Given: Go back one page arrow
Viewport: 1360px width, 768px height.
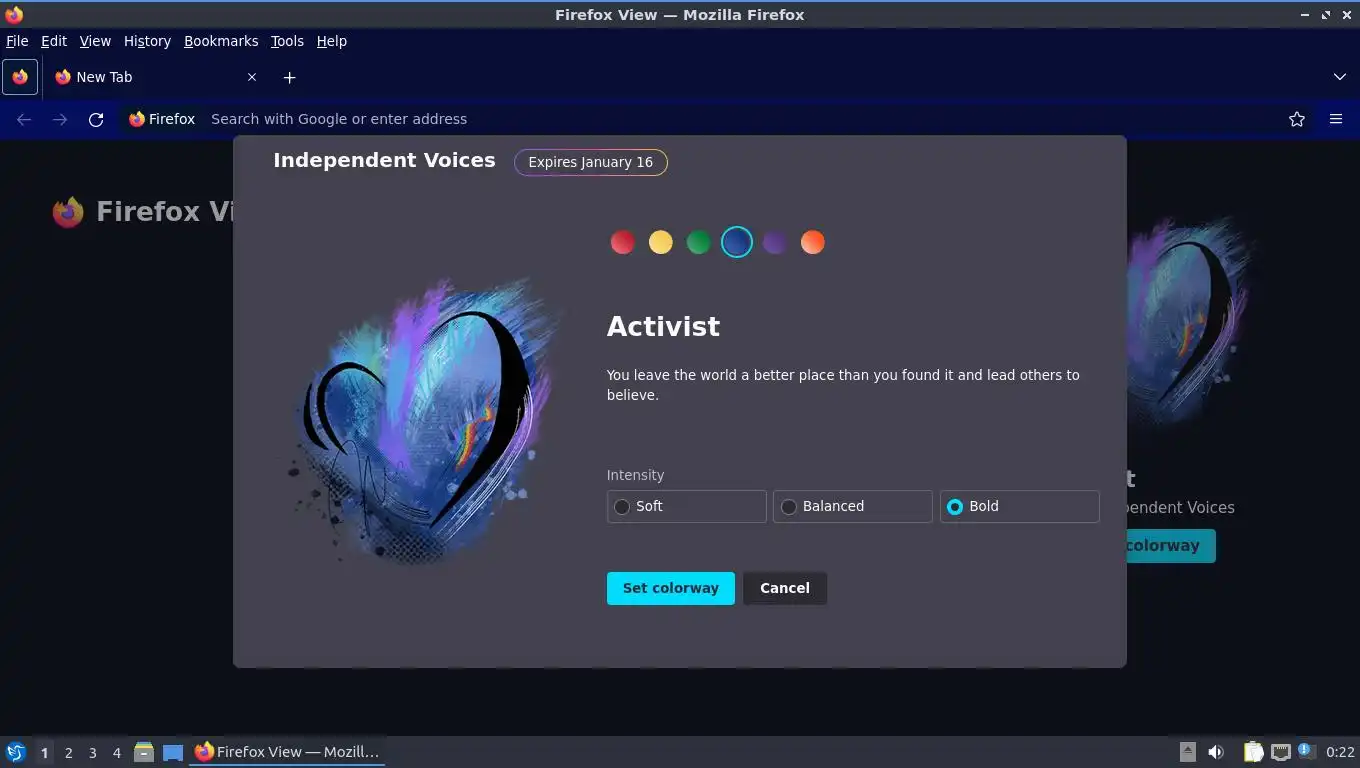Looking at the screenshot, I should 24,119.
